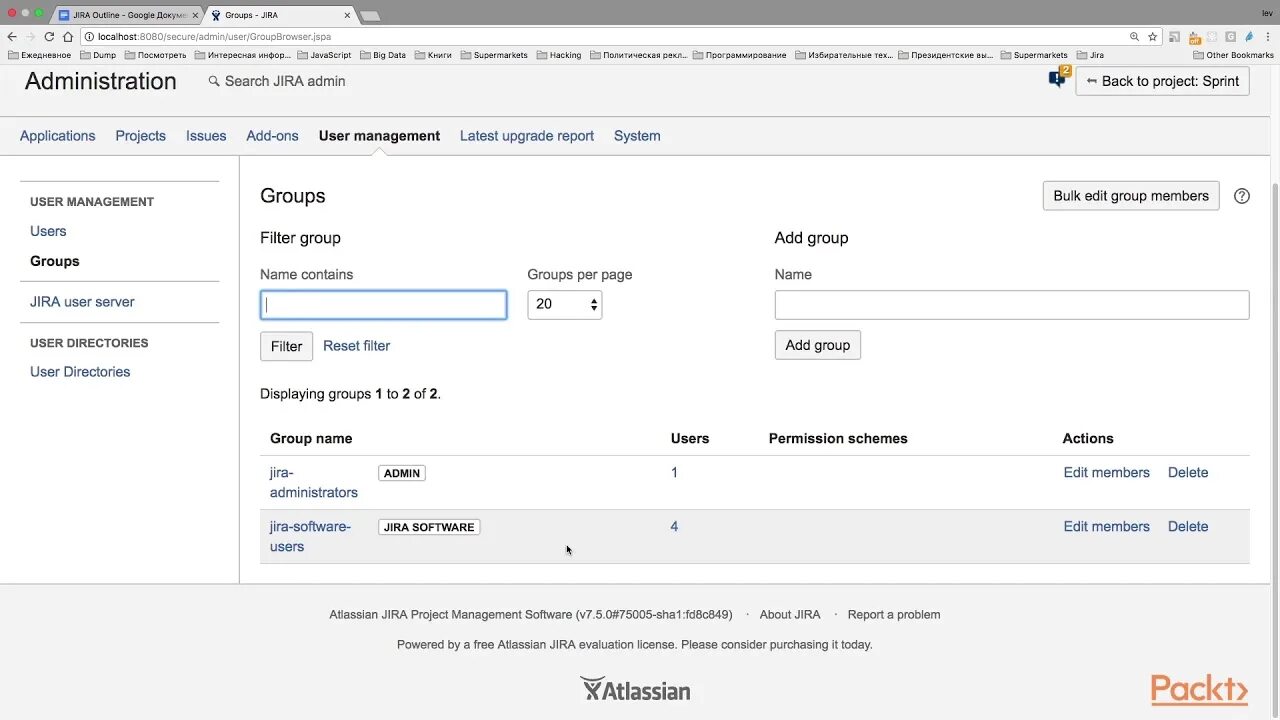The image size is (1280, 720).
Task: Open About JIRA footer link
Action: (790, 615)
